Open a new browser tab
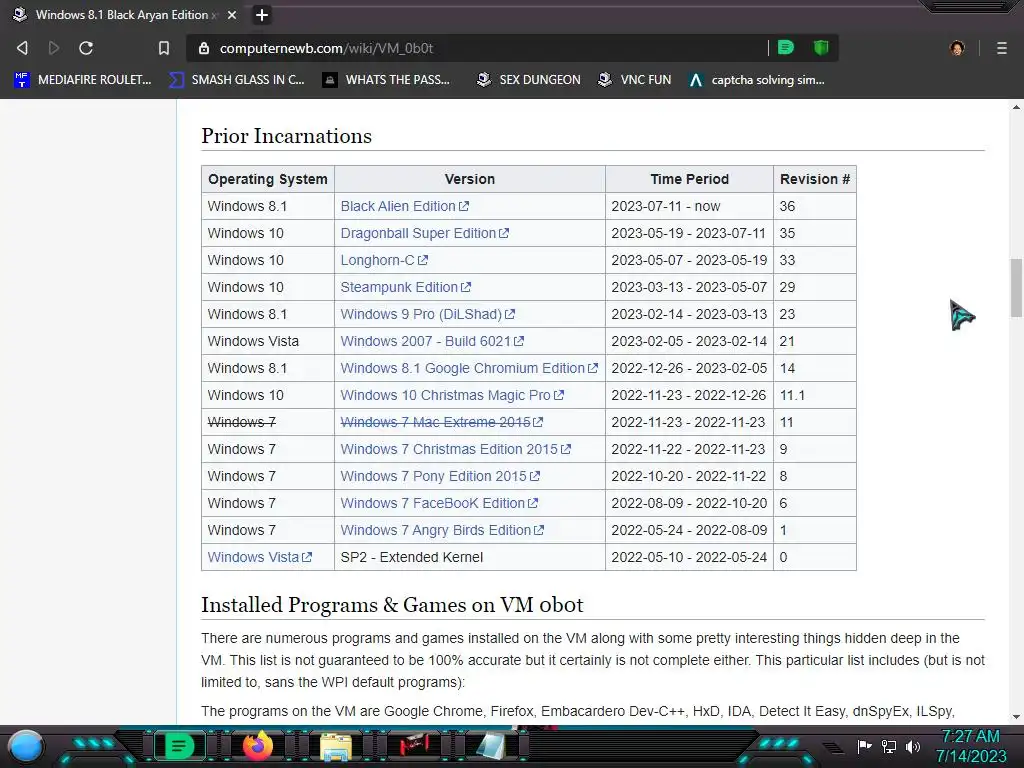Image resolution: width=1024 pixels, height=768 pixels. [262, 15]
